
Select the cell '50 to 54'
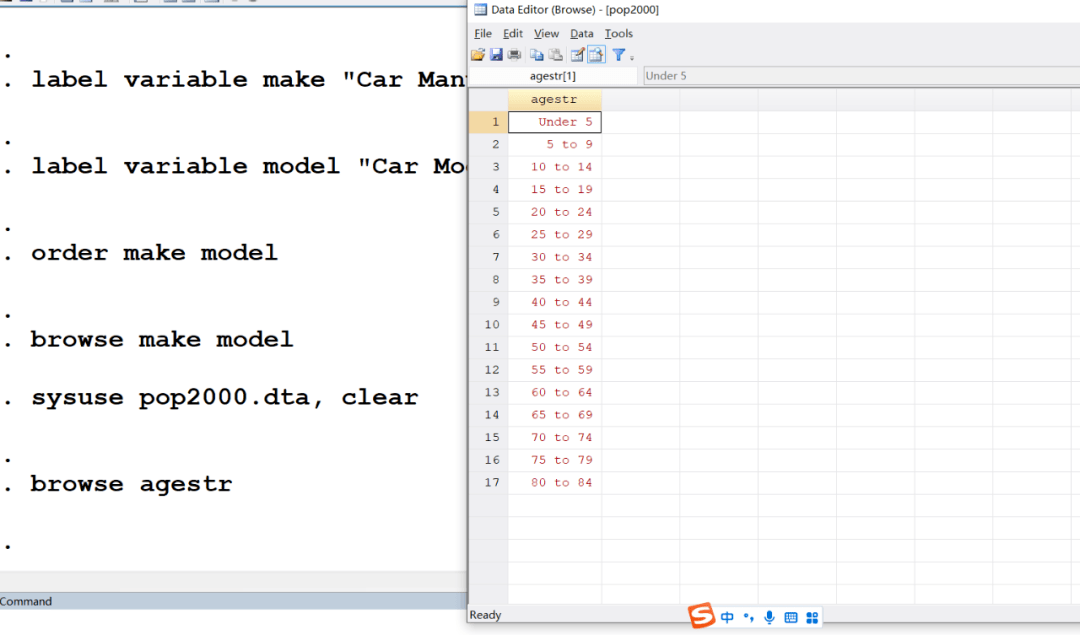[554, 347]
